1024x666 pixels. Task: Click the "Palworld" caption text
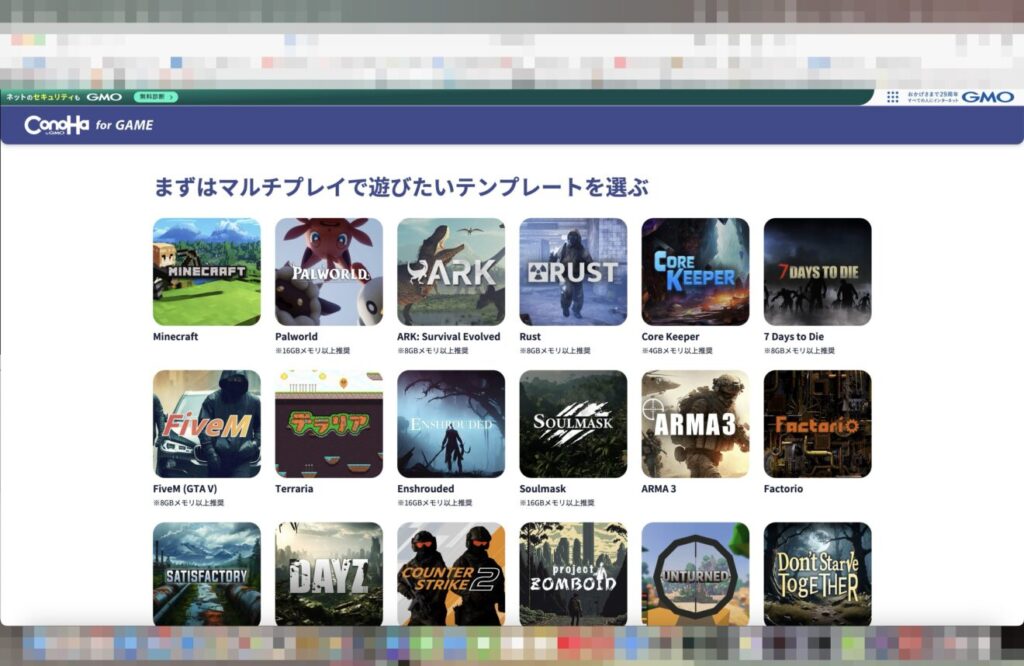point(296,336)
